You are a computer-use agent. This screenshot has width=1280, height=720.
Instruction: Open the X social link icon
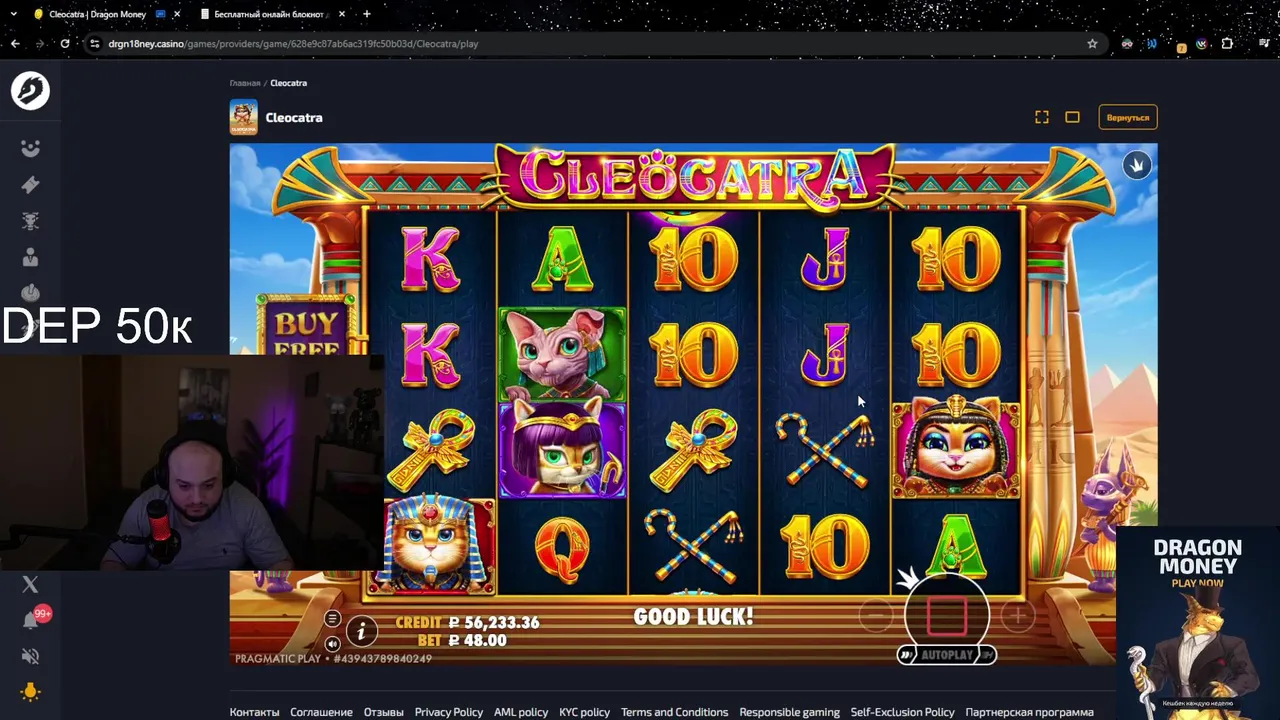[x=30, y=585]
